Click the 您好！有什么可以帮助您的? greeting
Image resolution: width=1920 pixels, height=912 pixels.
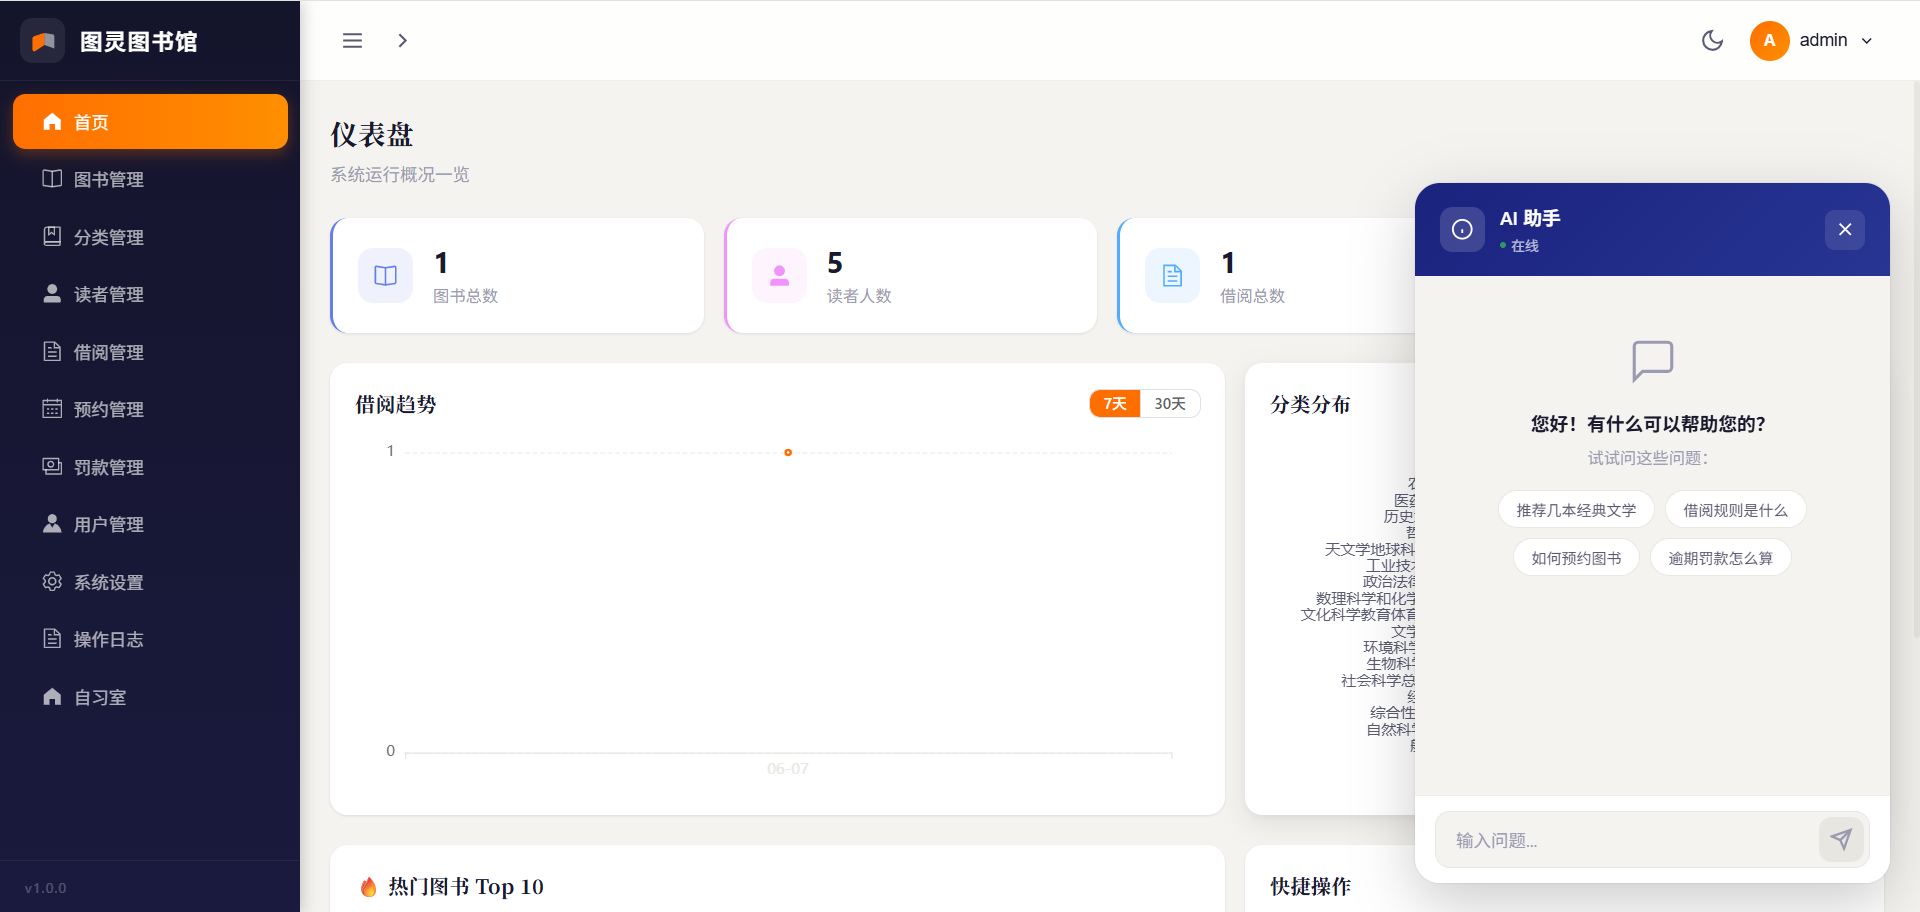point(1648,424)
